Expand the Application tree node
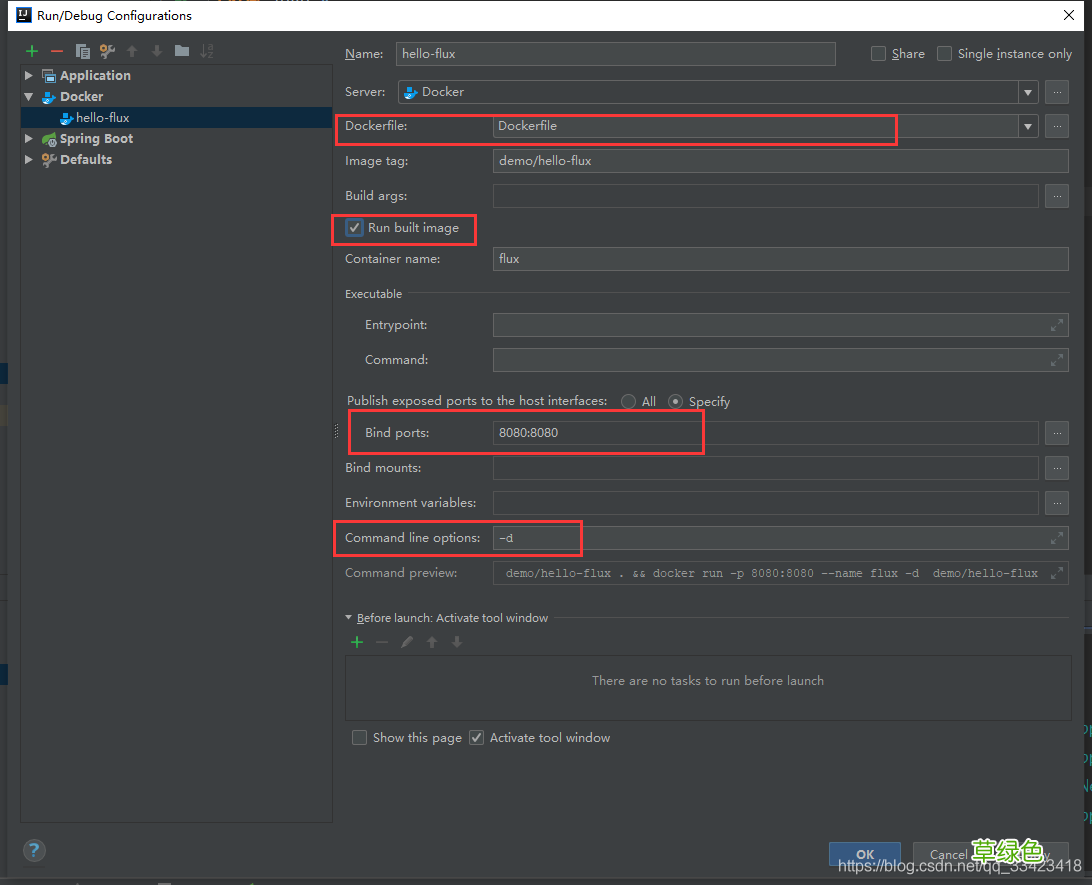1092x885 pixels. (29, 75)
